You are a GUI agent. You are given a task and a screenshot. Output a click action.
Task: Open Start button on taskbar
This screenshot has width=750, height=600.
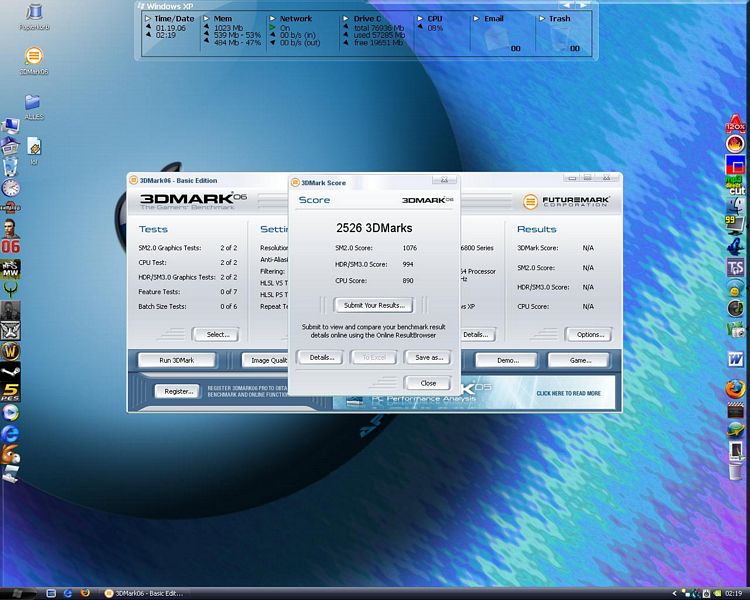tap(18, 593)
